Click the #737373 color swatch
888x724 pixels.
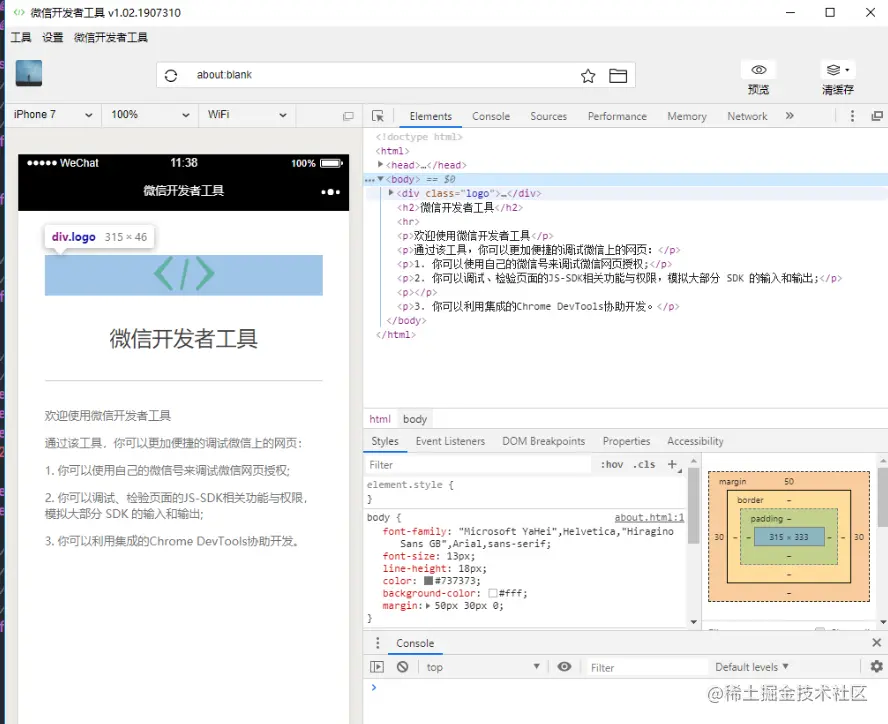click(x=428, y=581)
